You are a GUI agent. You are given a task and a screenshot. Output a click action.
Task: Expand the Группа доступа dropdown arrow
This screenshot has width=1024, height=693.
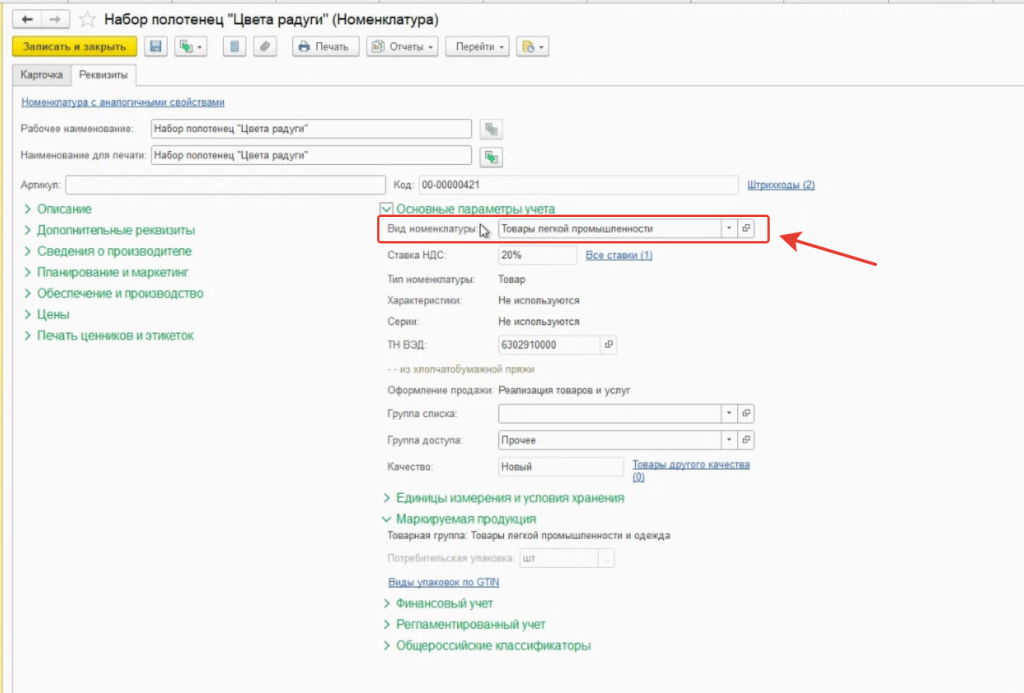click(729, 439)
